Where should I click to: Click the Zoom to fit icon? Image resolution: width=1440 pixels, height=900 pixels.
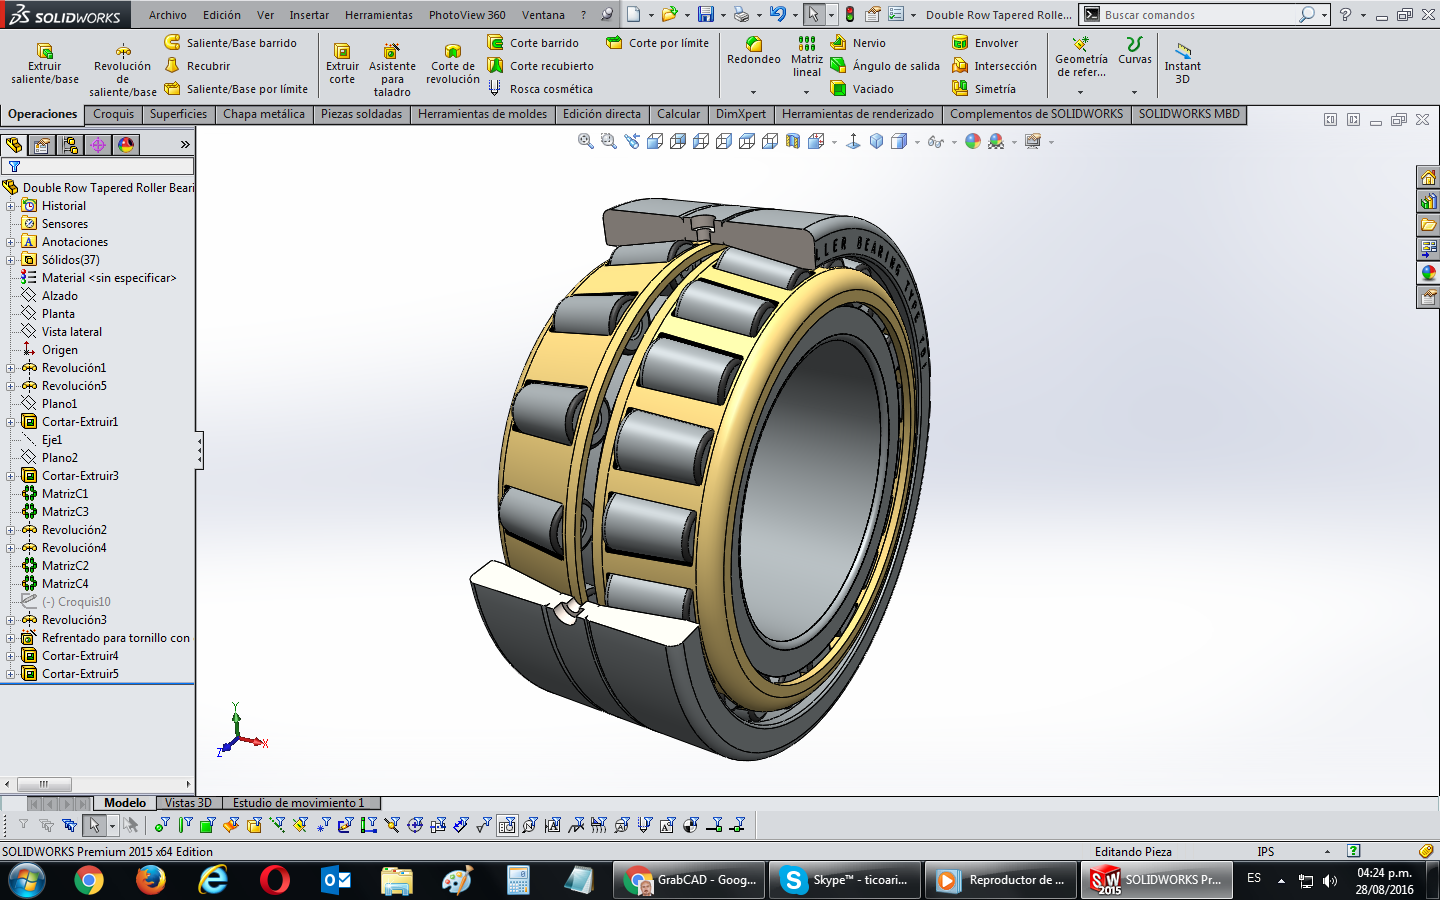(586, 142)
